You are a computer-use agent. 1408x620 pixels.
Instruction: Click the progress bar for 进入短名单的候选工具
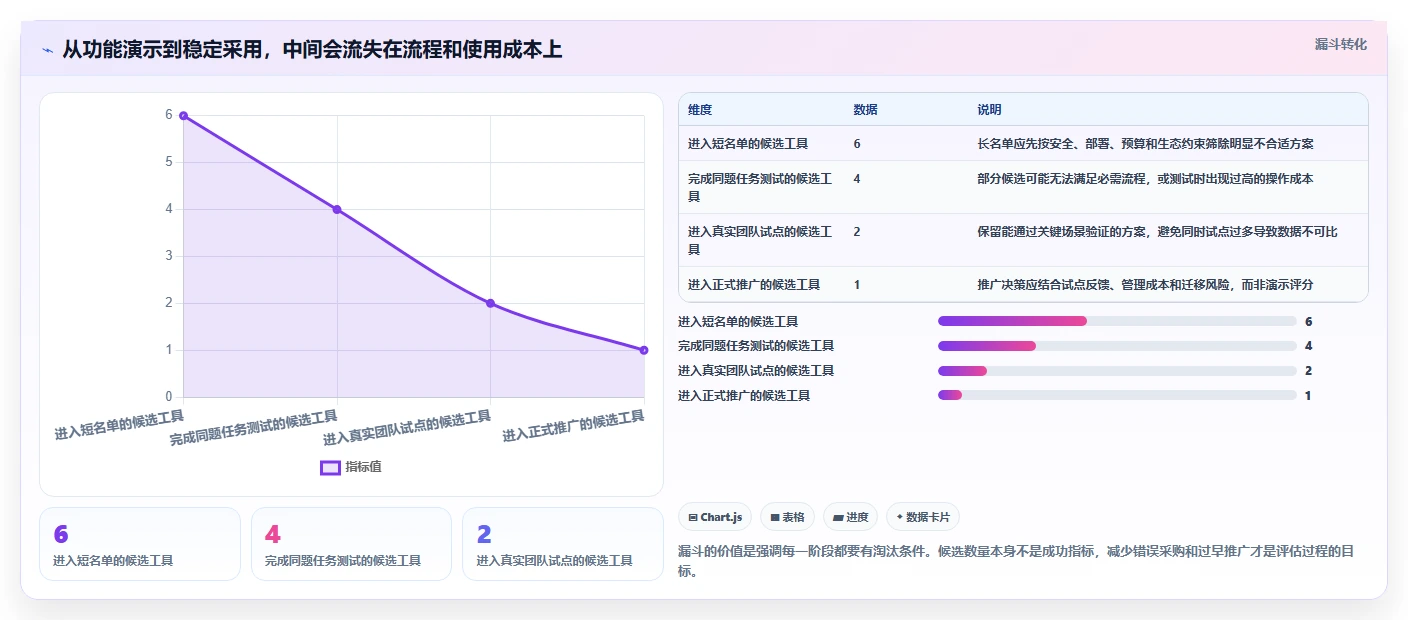(1117, 321)
